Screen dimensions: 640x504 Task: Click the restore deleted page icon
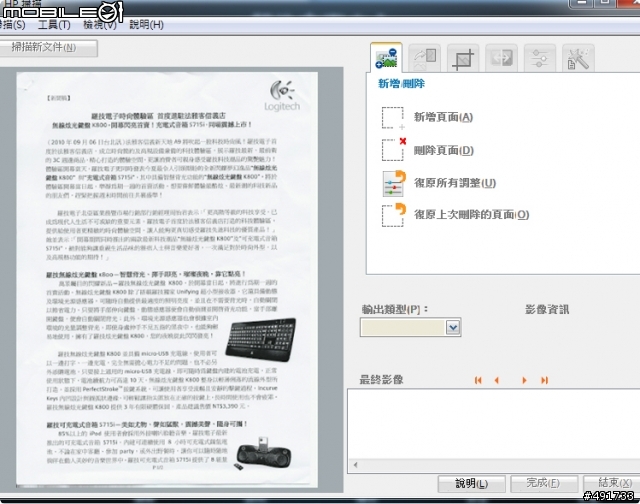pyautogui.click(x=394, y=215)
